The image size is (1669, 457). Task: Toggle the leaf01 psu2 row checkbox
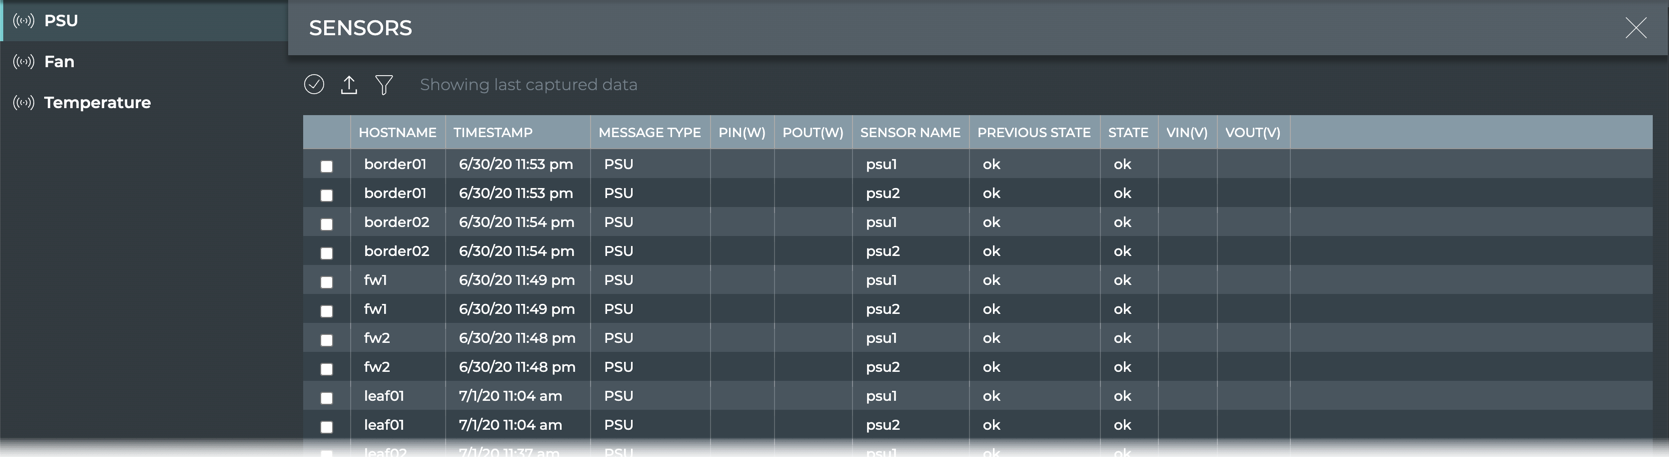[326, 427]
